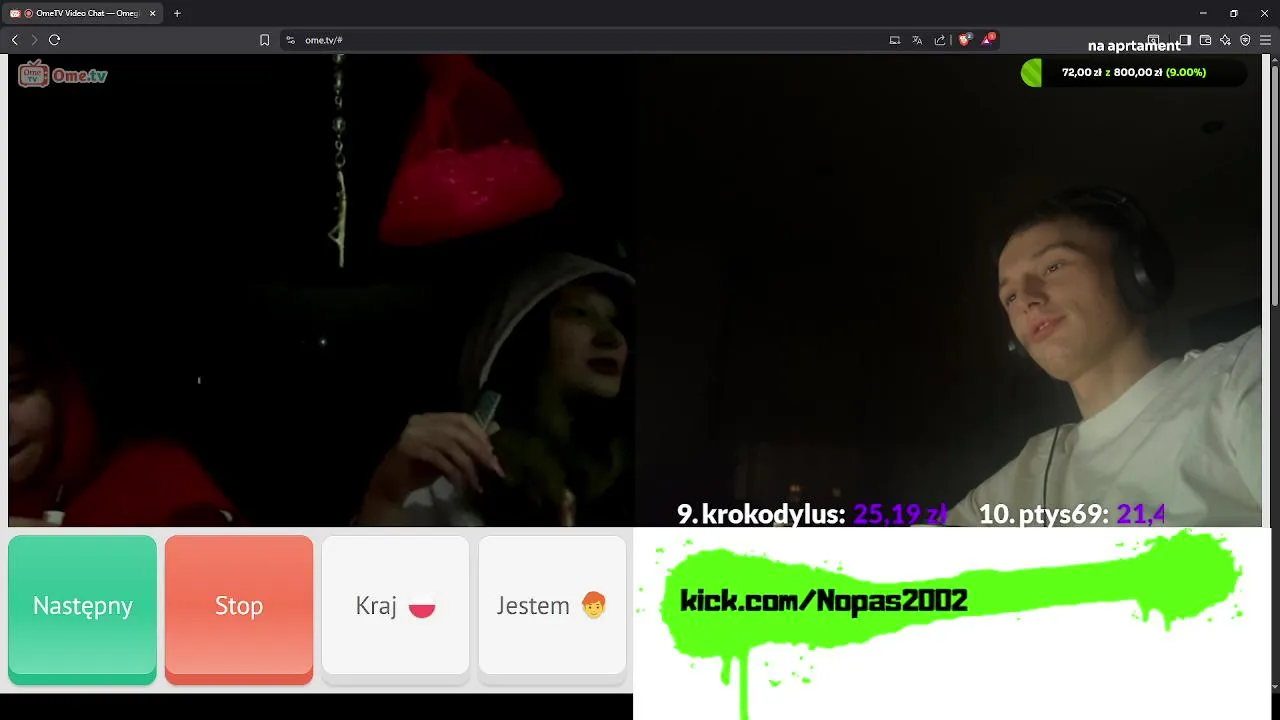Close the OmeTV Video Chat tab
The width and height of the screenshot is (1280, 720).
pos(152,13)
